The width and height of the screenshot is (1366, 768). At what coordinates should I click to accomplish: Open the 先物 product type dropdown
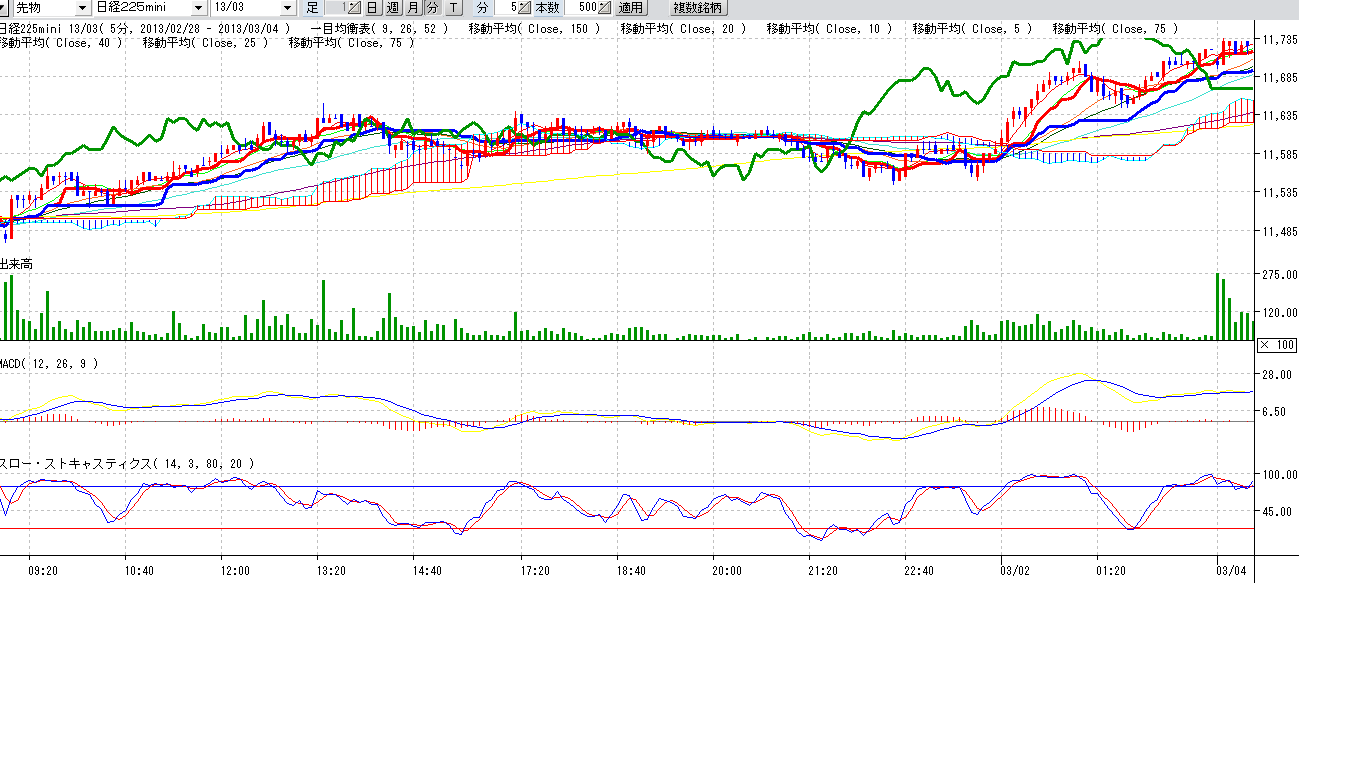(82, 8)
